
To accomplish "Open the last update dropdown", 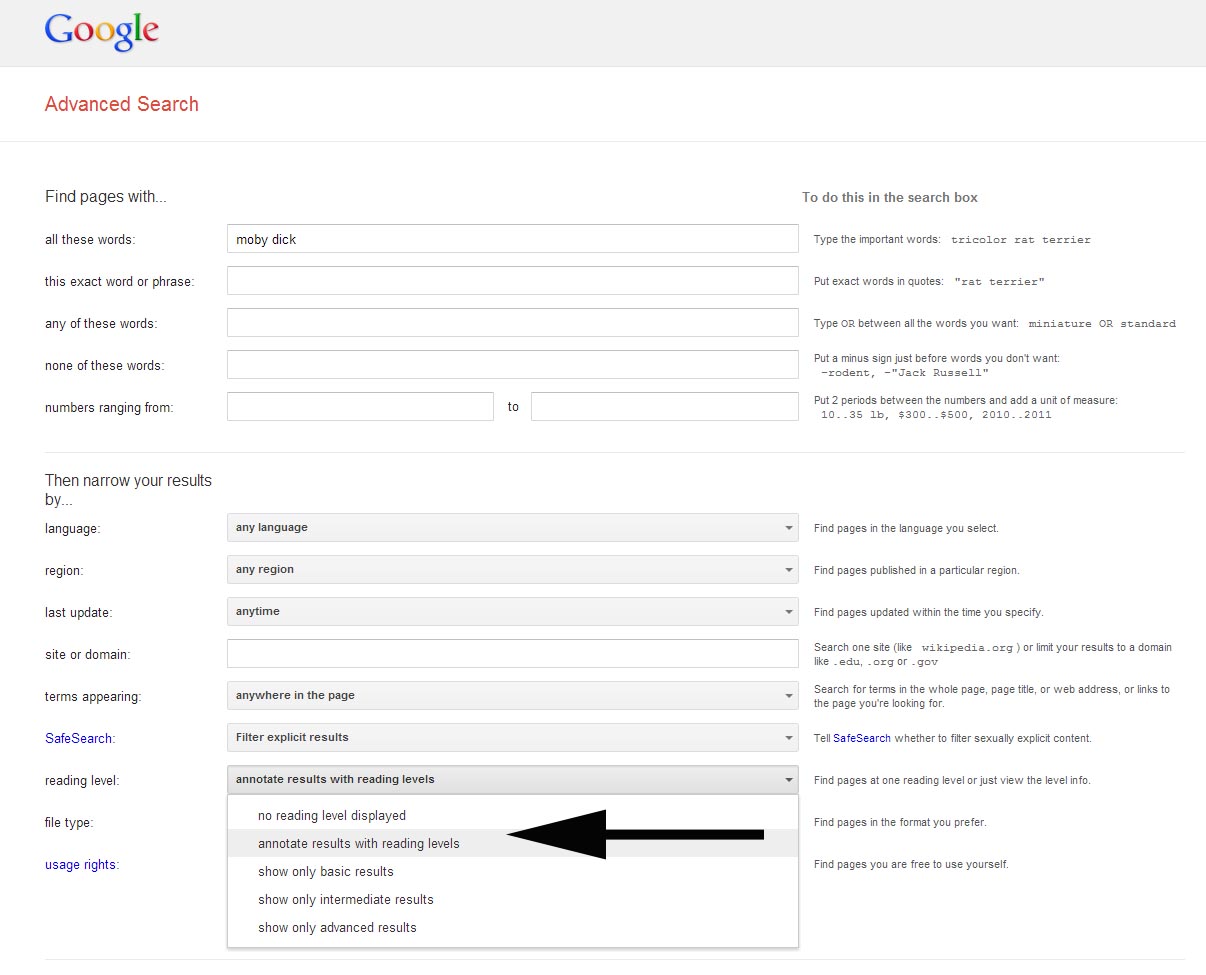I will pos(512,612).
